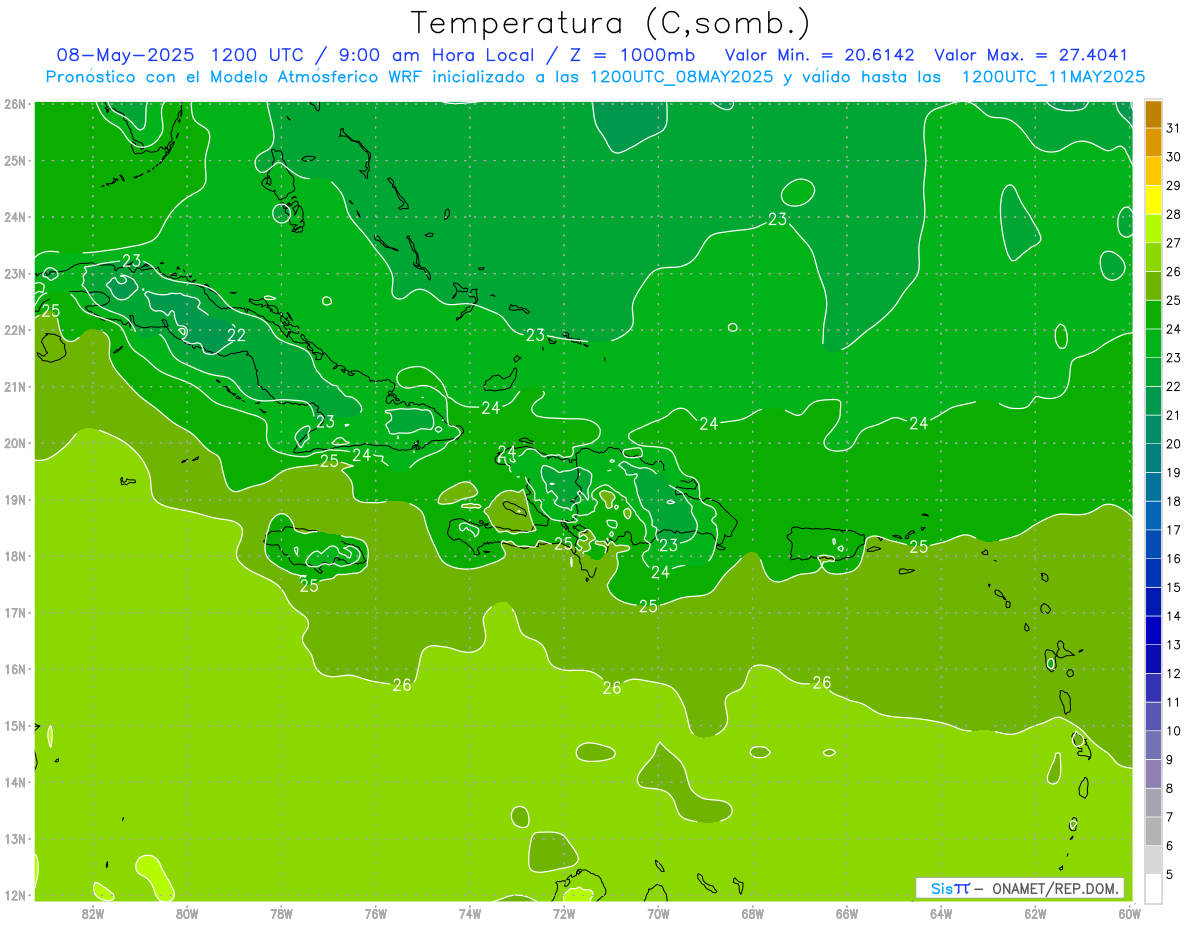Click the 76W longitude axis label
Viewport: 1200px width, 927px height.
click(x=376, y=913)
